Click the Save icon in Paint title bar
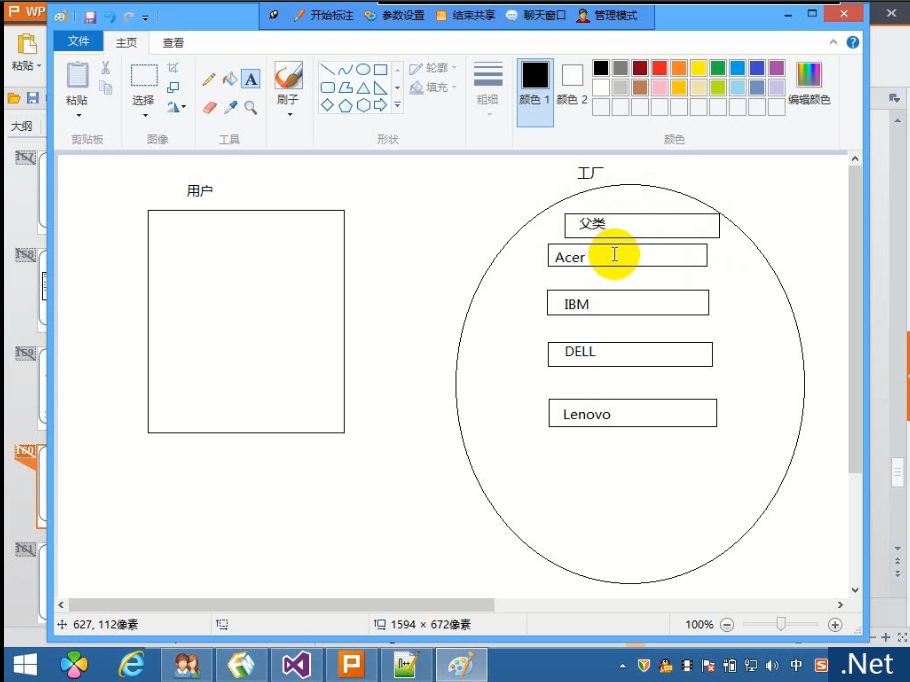The height and width of the screenshot is (682, 910). tap(89, 17)
